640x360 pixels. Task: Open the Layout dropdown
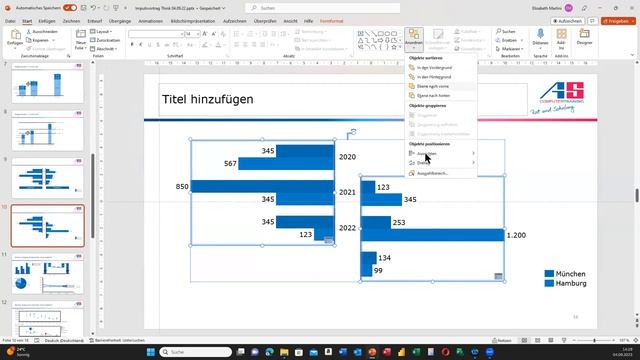coord(101,31)
